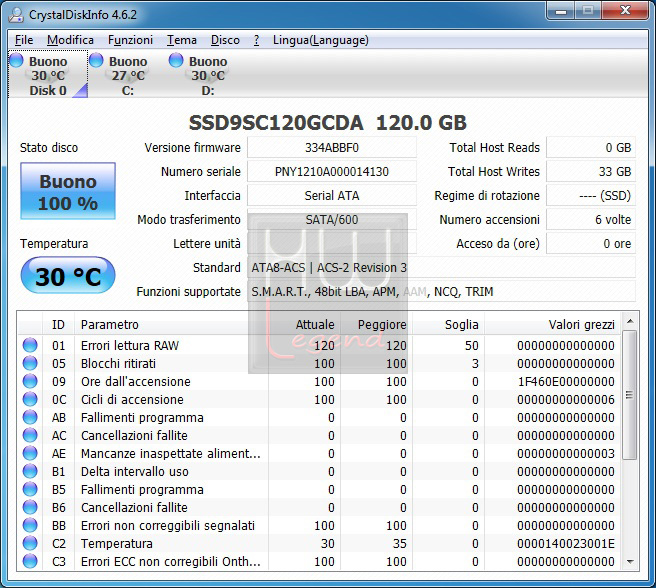Click the status orb of Cicli di accensione
The width and height of the screenshot is (656, 588).
tap(30, 399)
